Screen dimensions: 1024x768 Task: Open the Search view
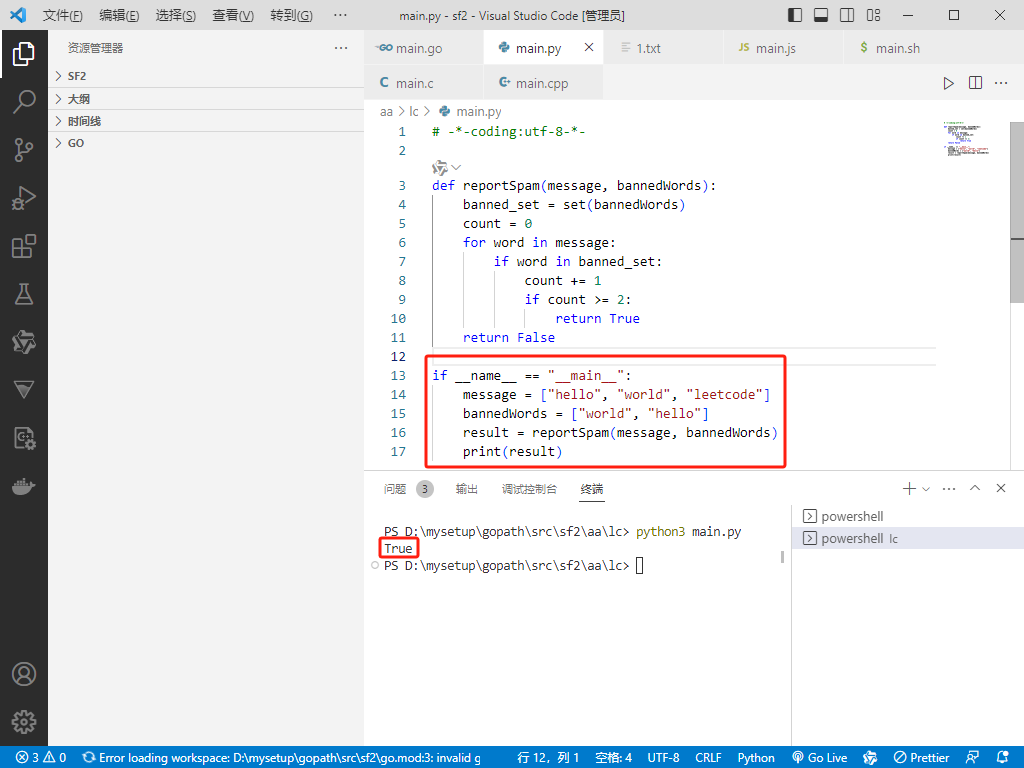pyautogui.click(x=24, y=102)
